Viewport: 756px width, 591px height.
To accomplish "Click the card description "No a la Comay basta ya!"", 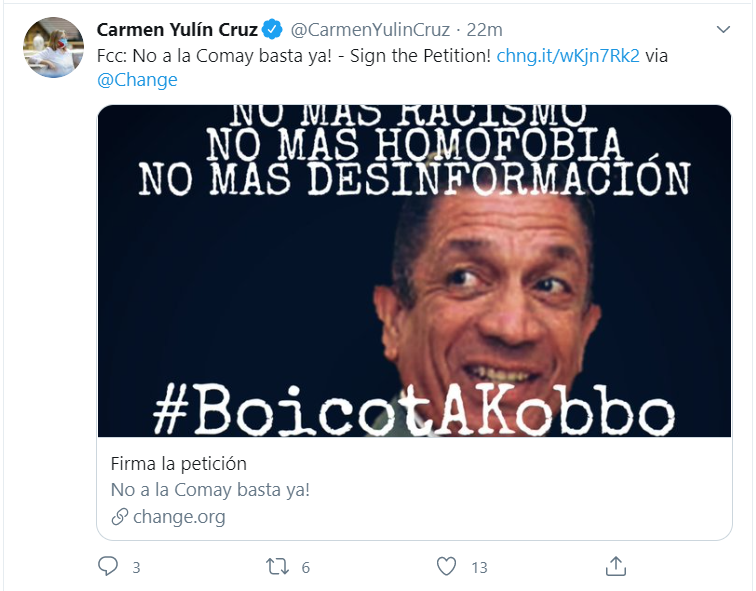I will (x=210, y=490).
